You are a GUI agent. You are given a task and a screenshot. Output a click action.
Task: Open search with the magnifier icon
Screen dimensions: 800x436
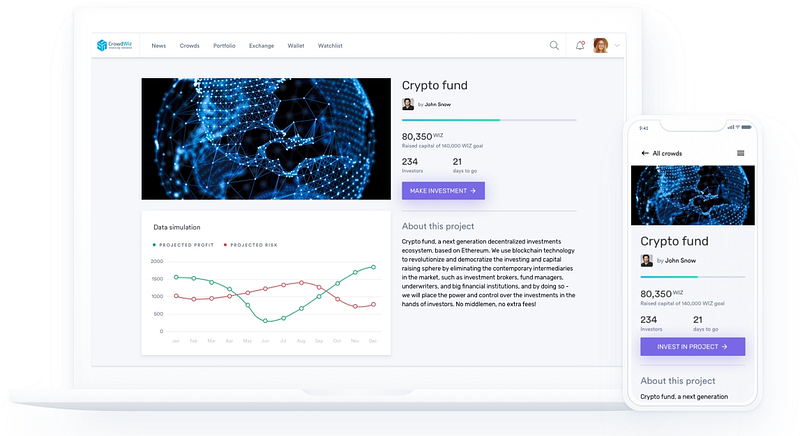554,45
